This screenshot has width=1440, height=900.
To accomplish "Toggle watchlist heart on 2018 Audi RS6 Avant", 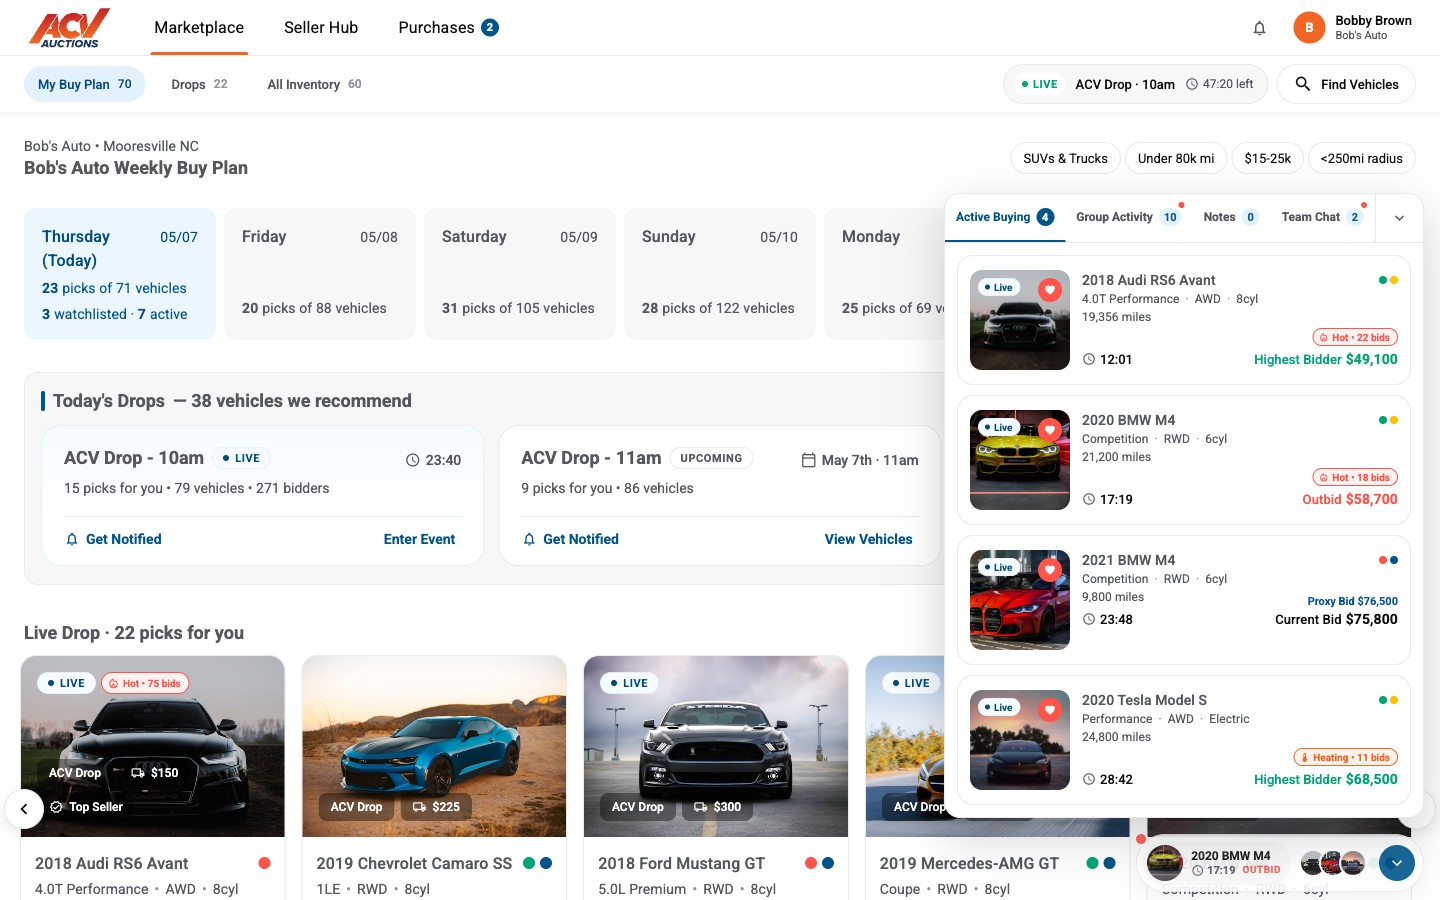I will point(1049,290).
